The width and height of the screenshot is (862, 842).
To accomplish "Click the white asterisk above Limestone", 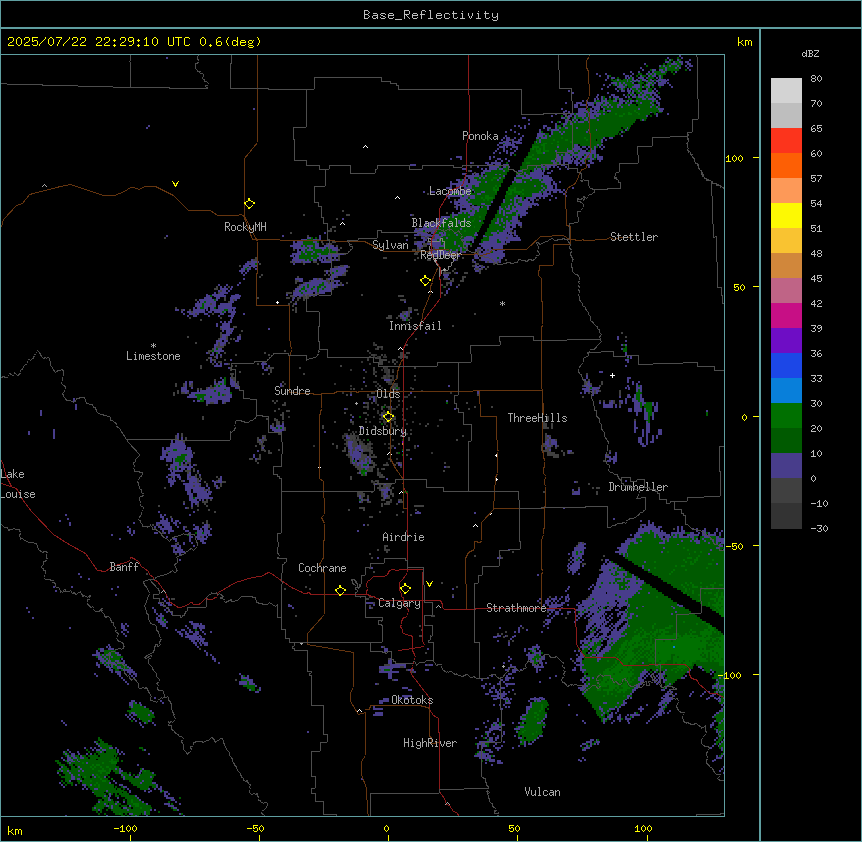I will tap(153, 346).
